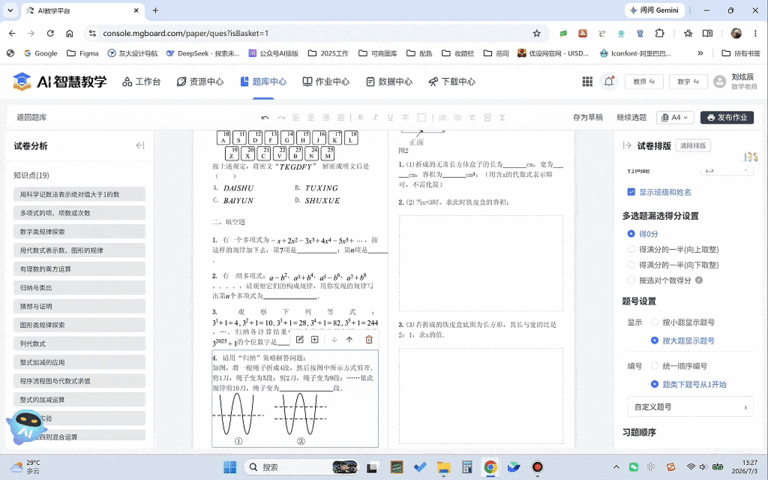
Task: Select 题类下题号从1开始 radio
Action: click(x=654, y=384)
